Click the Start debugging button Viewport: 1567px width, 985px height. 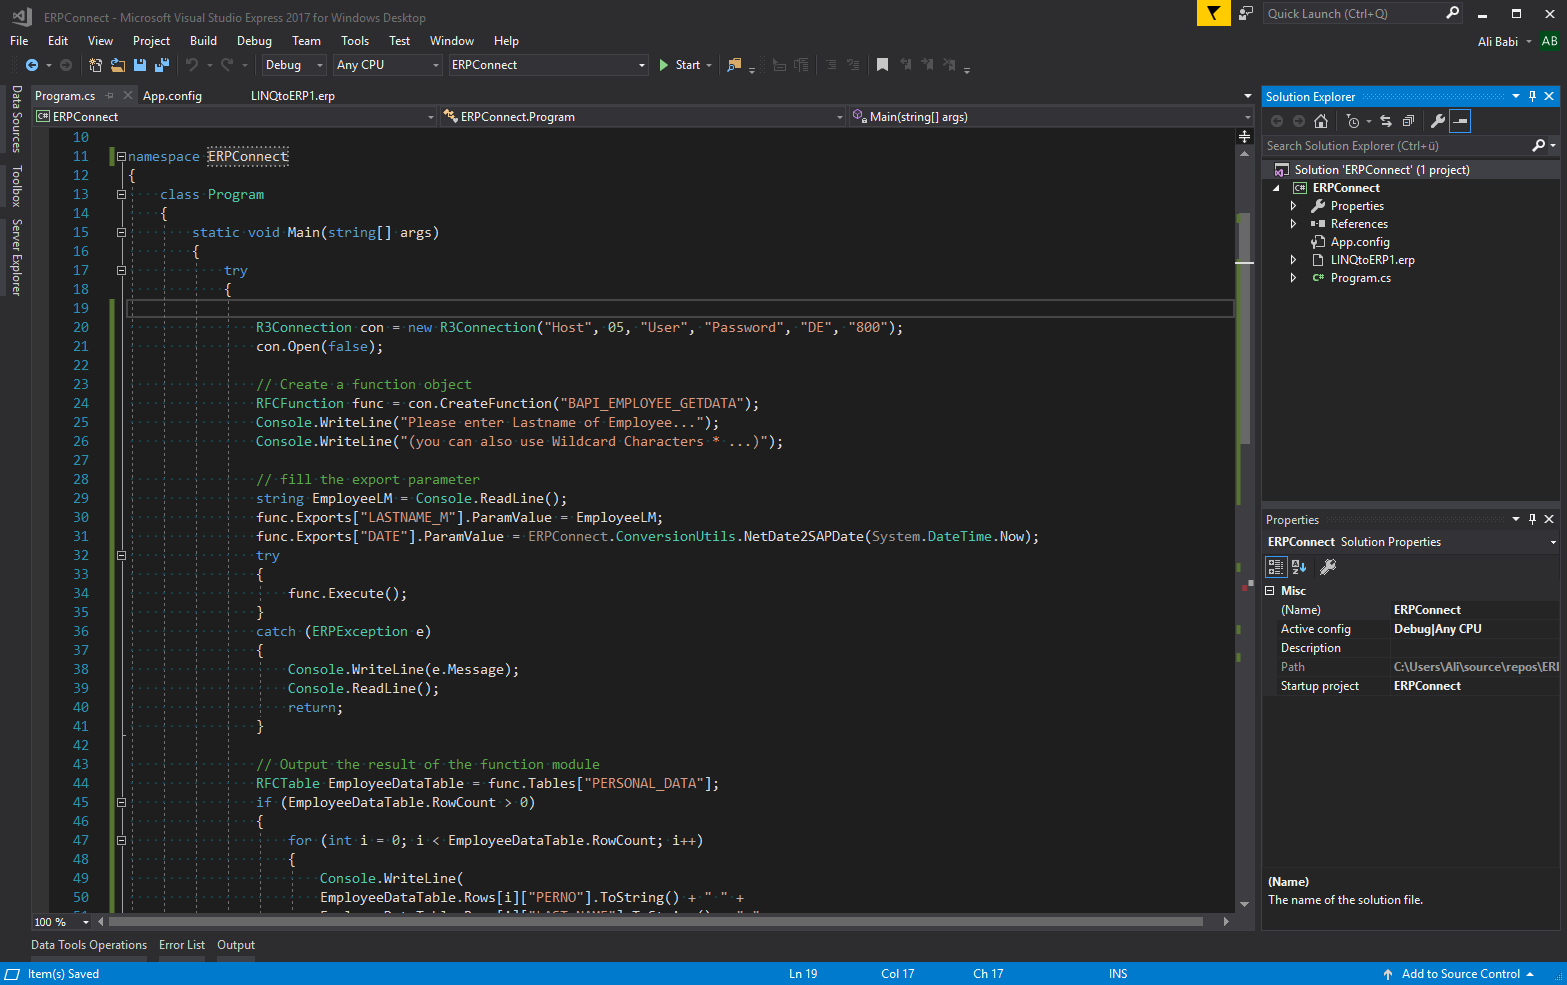click(680, 65)
